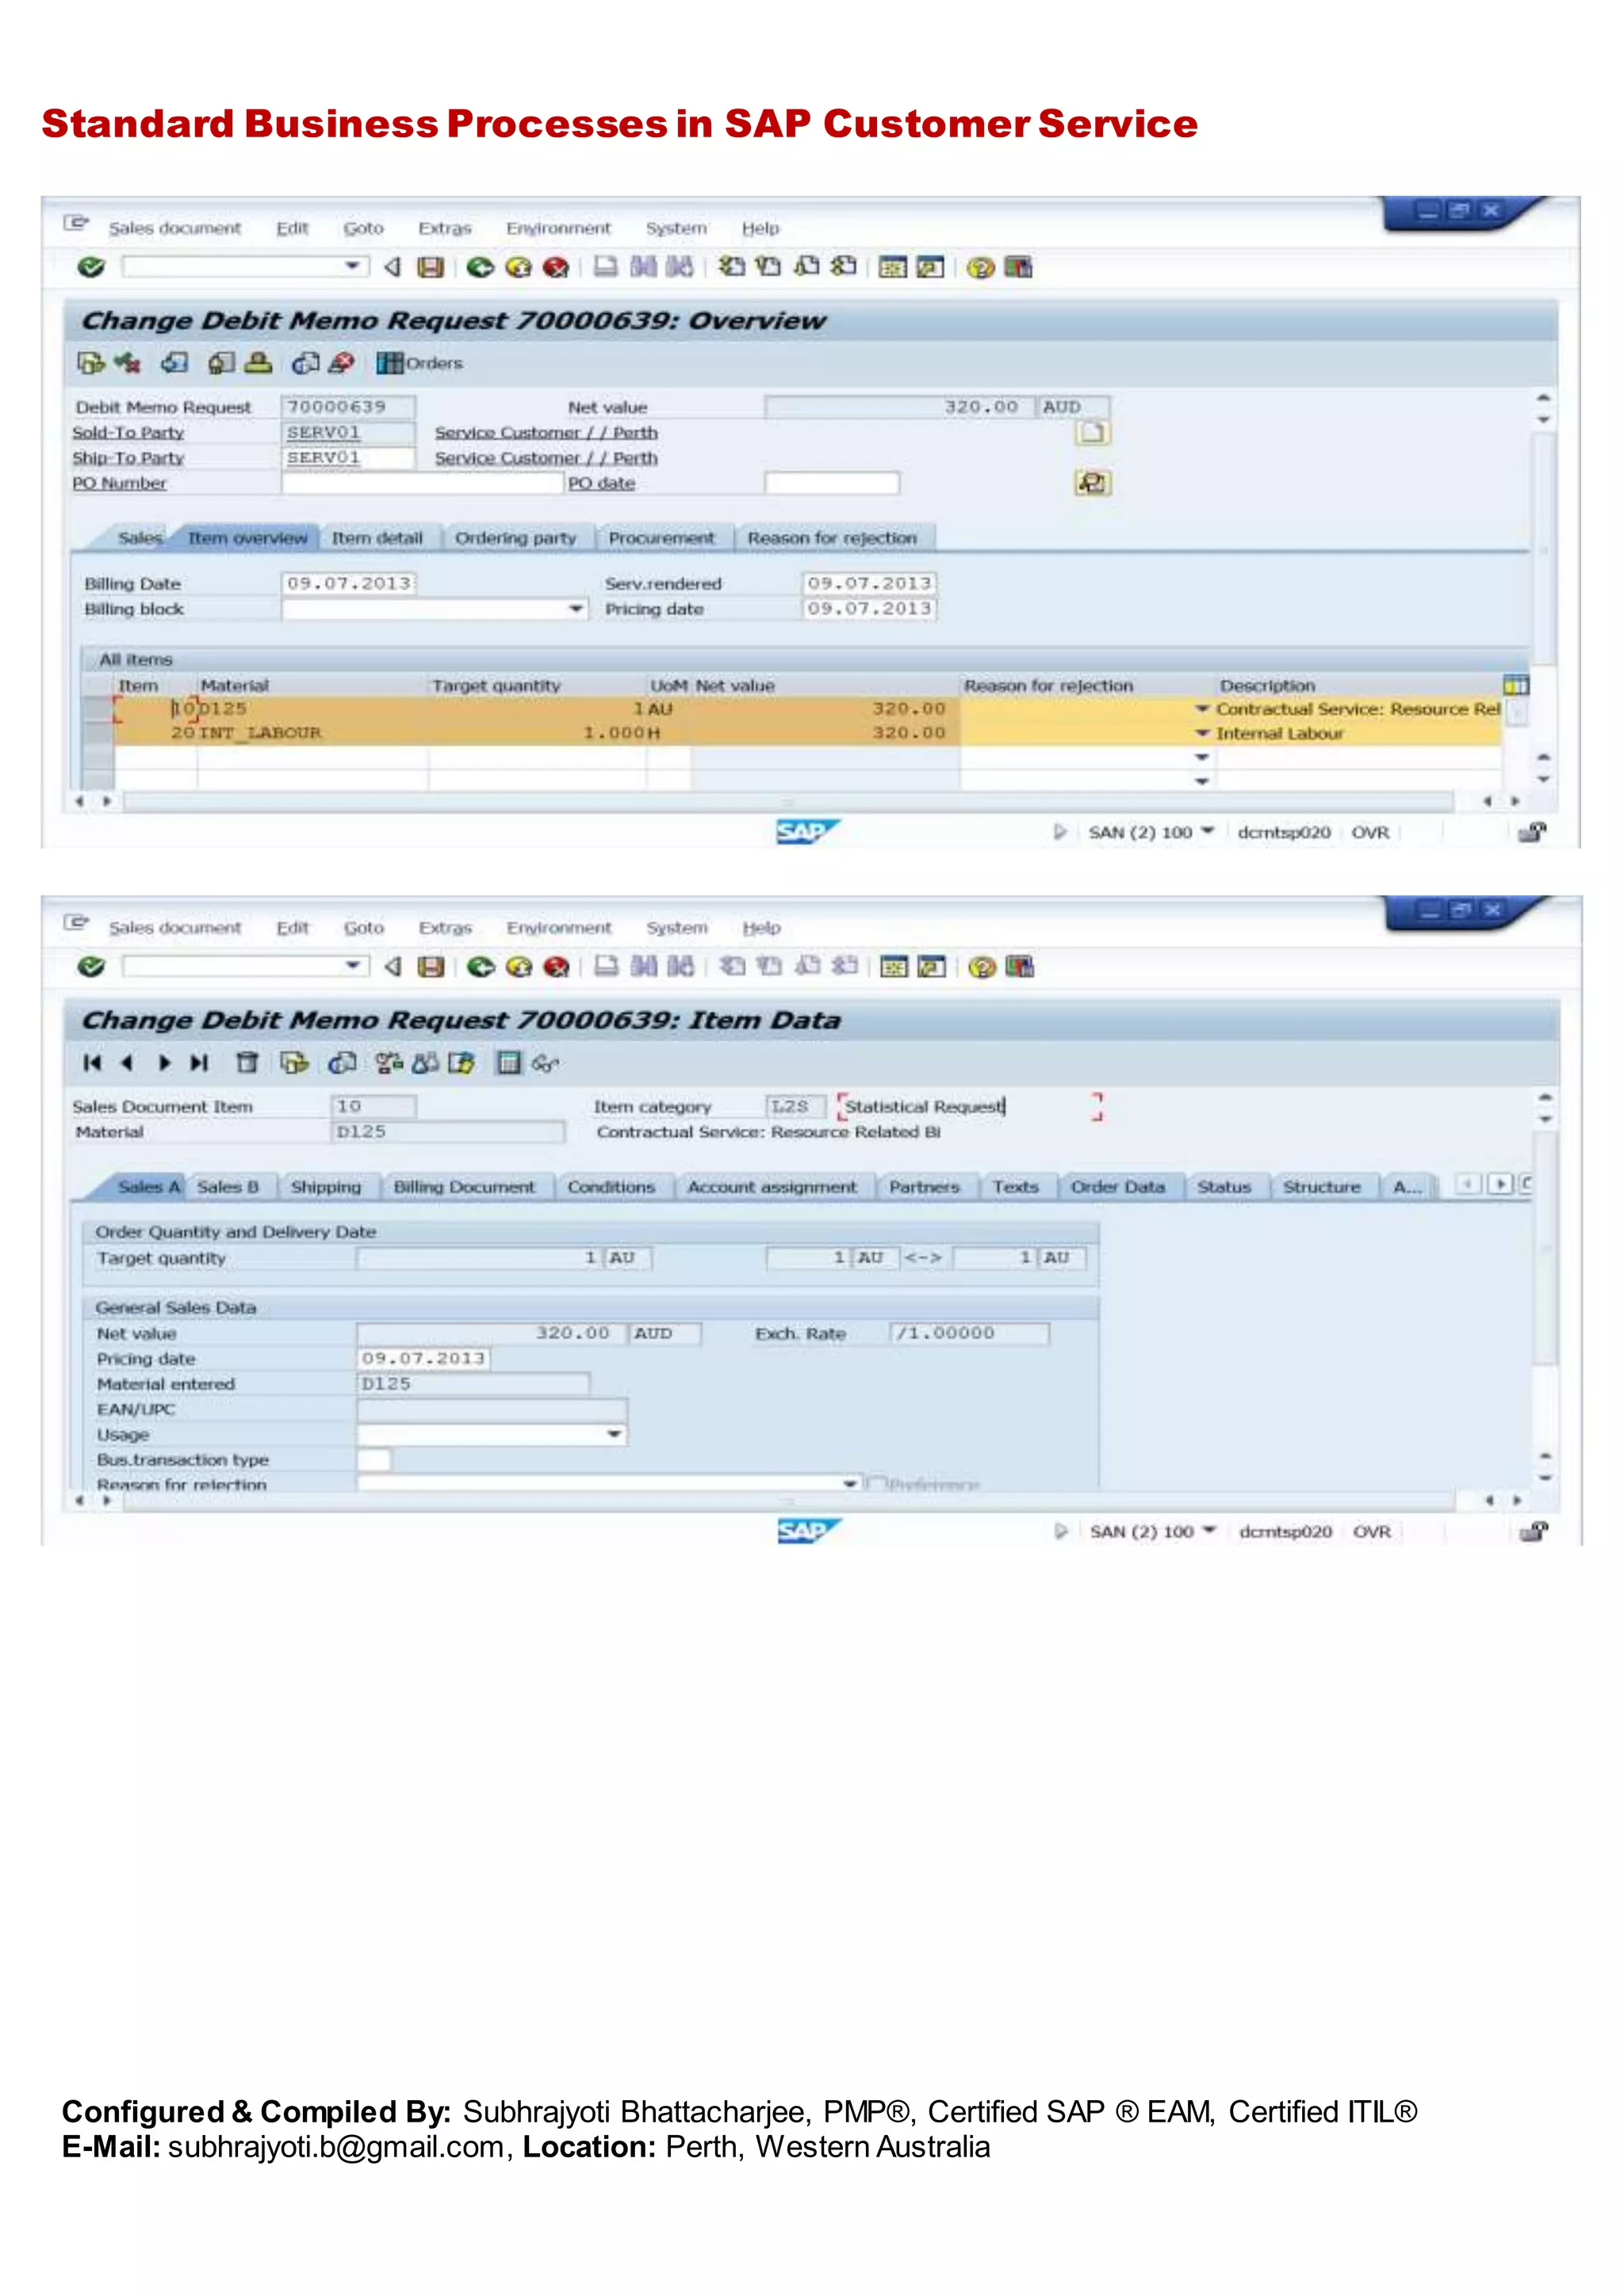Click First item icon in Item Data toolbar
The width and height of the screenshot is (1624, 2296).
[92, 1063]
